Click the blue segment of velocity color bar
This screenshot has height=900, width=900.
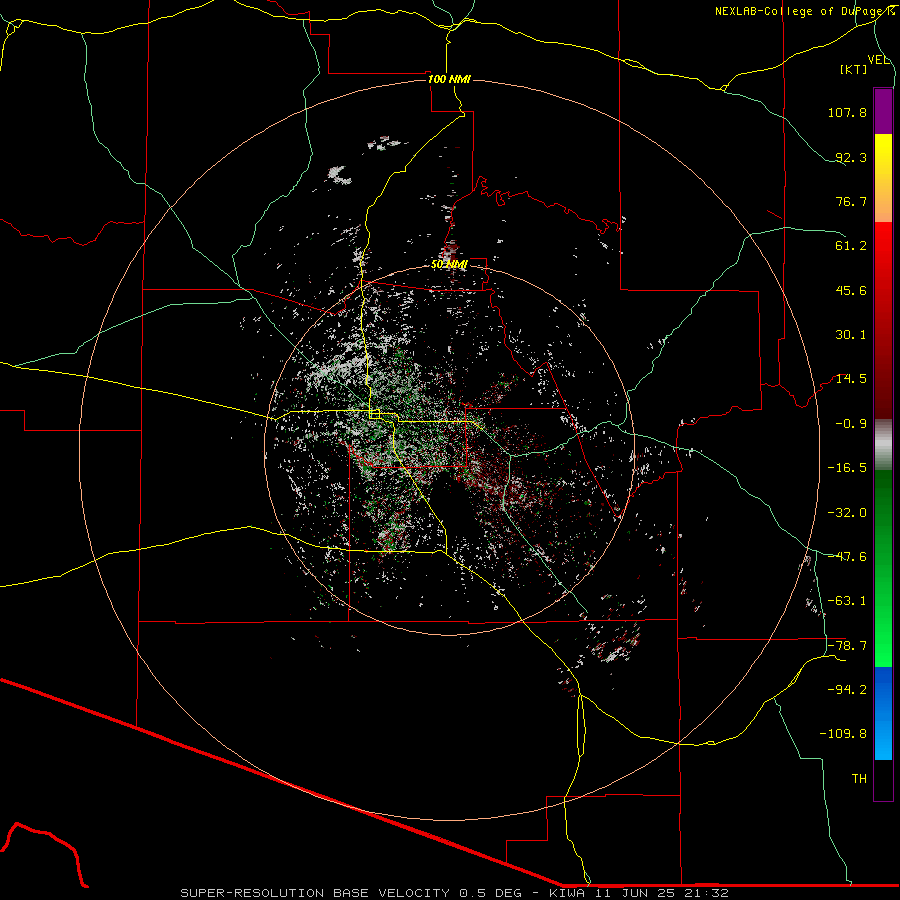click(x=883, y=713)
